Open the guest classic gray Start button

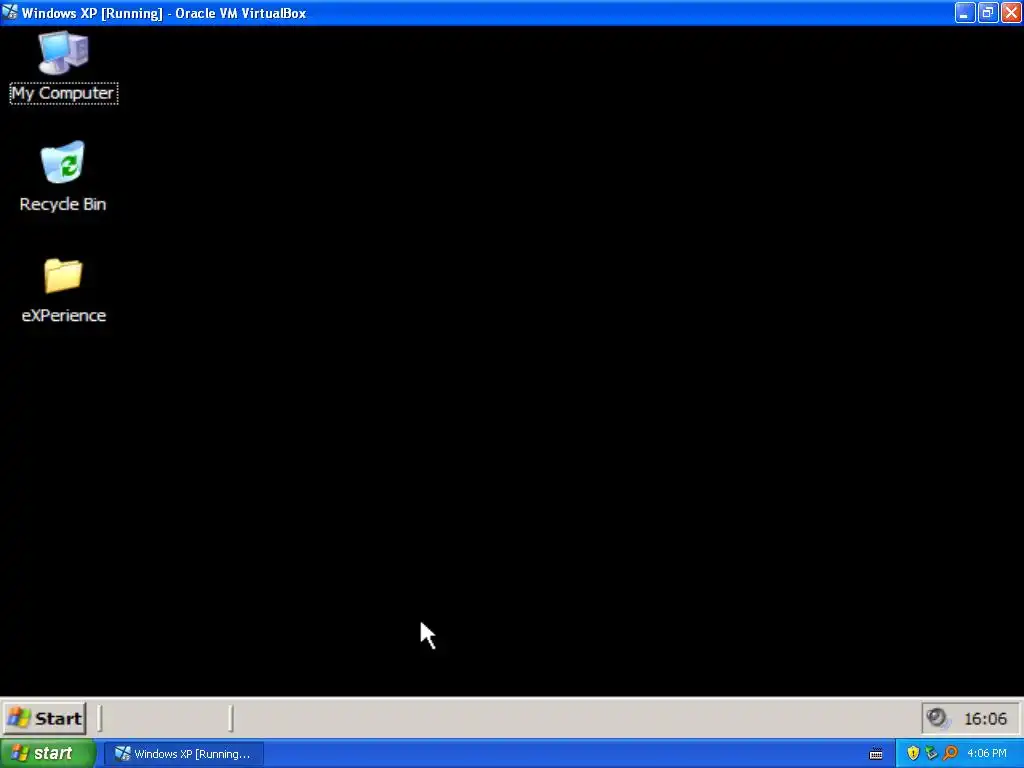pos(44,718)
